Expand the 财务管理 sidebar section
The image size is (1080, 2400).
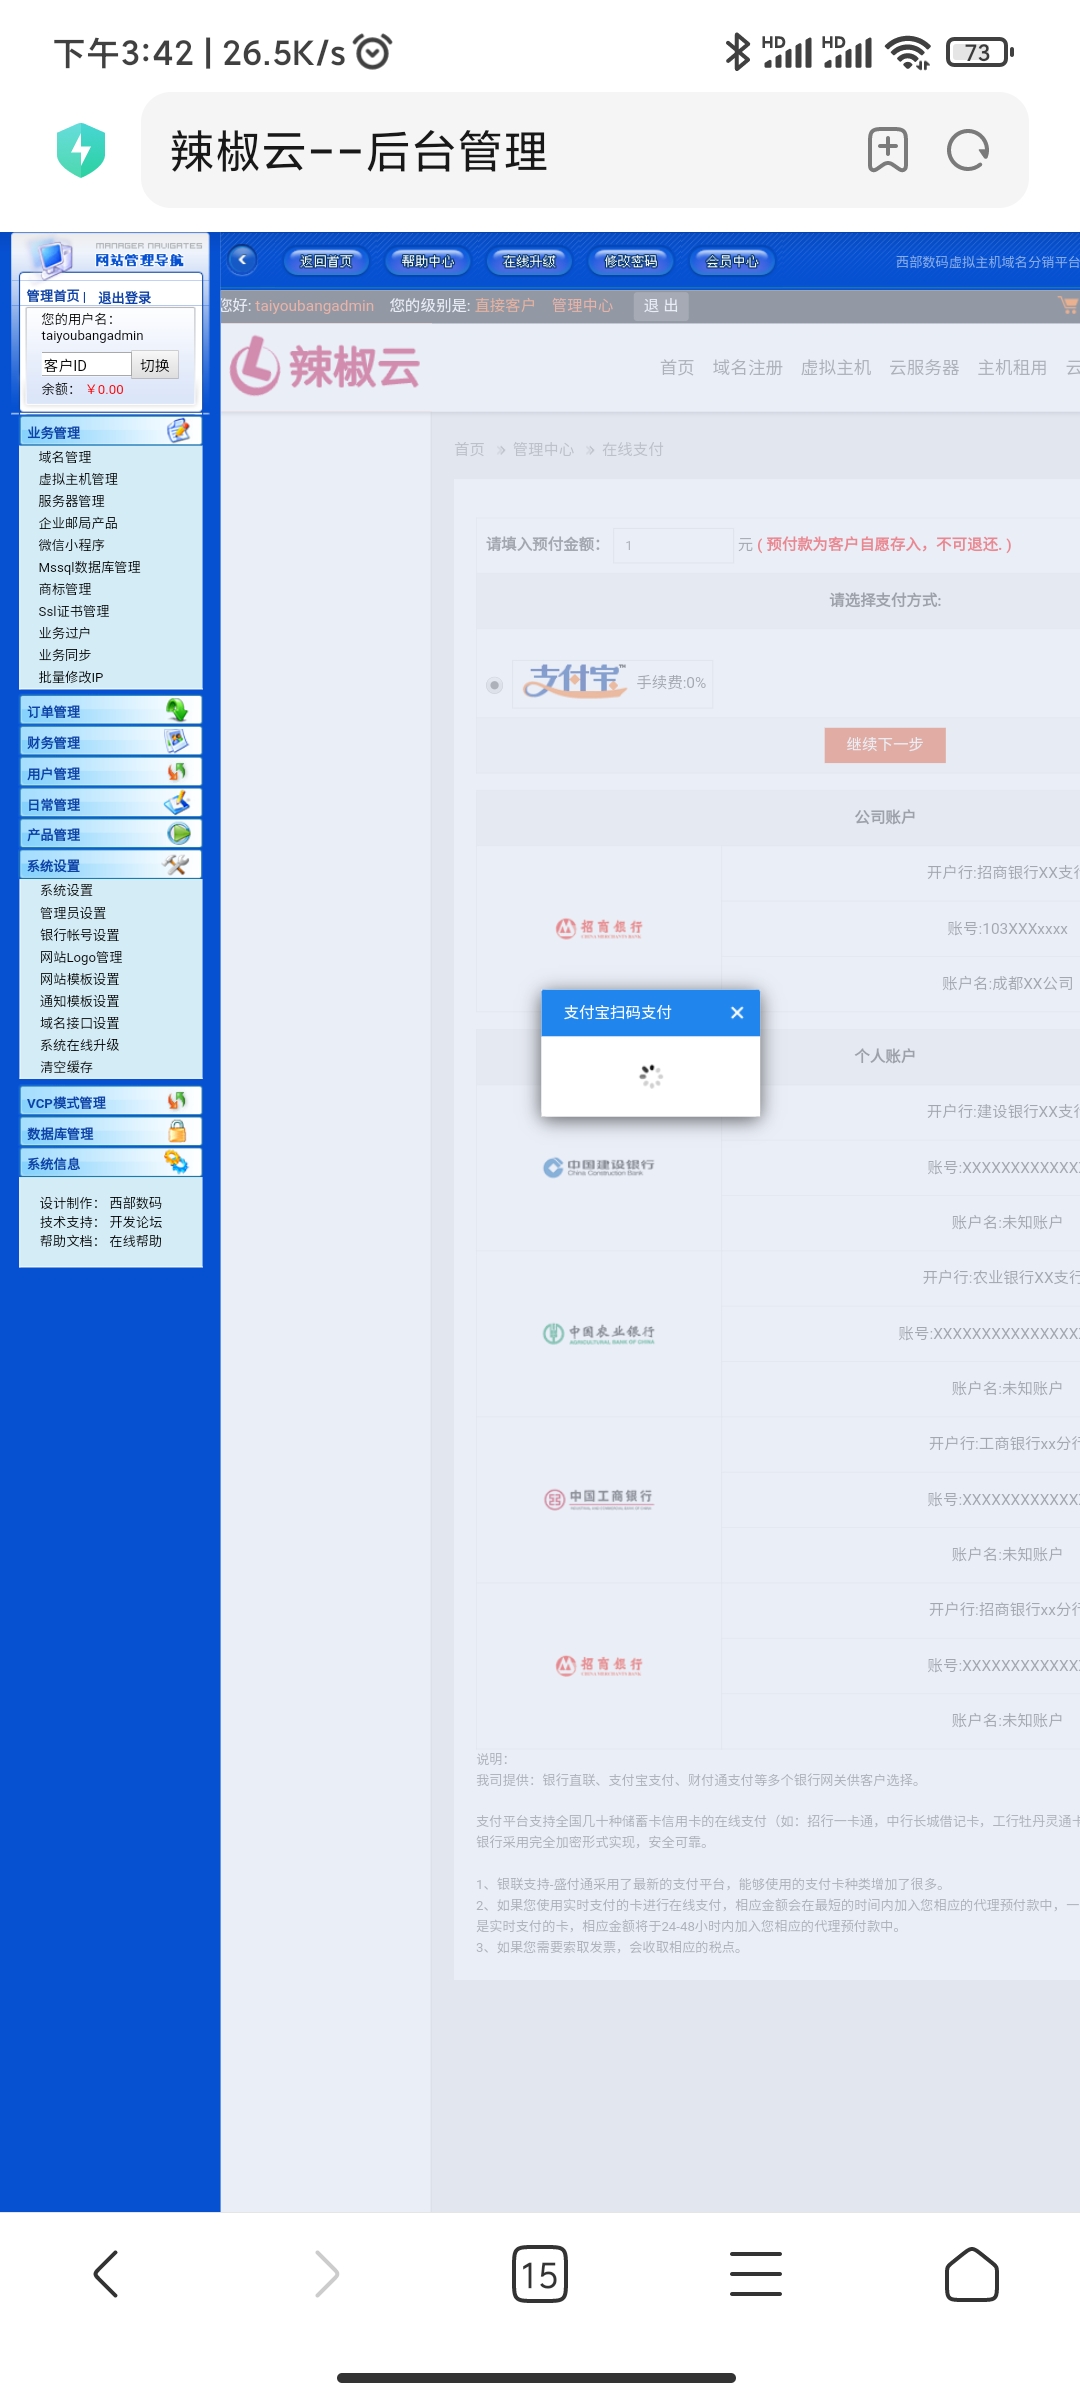pos(110,742)
